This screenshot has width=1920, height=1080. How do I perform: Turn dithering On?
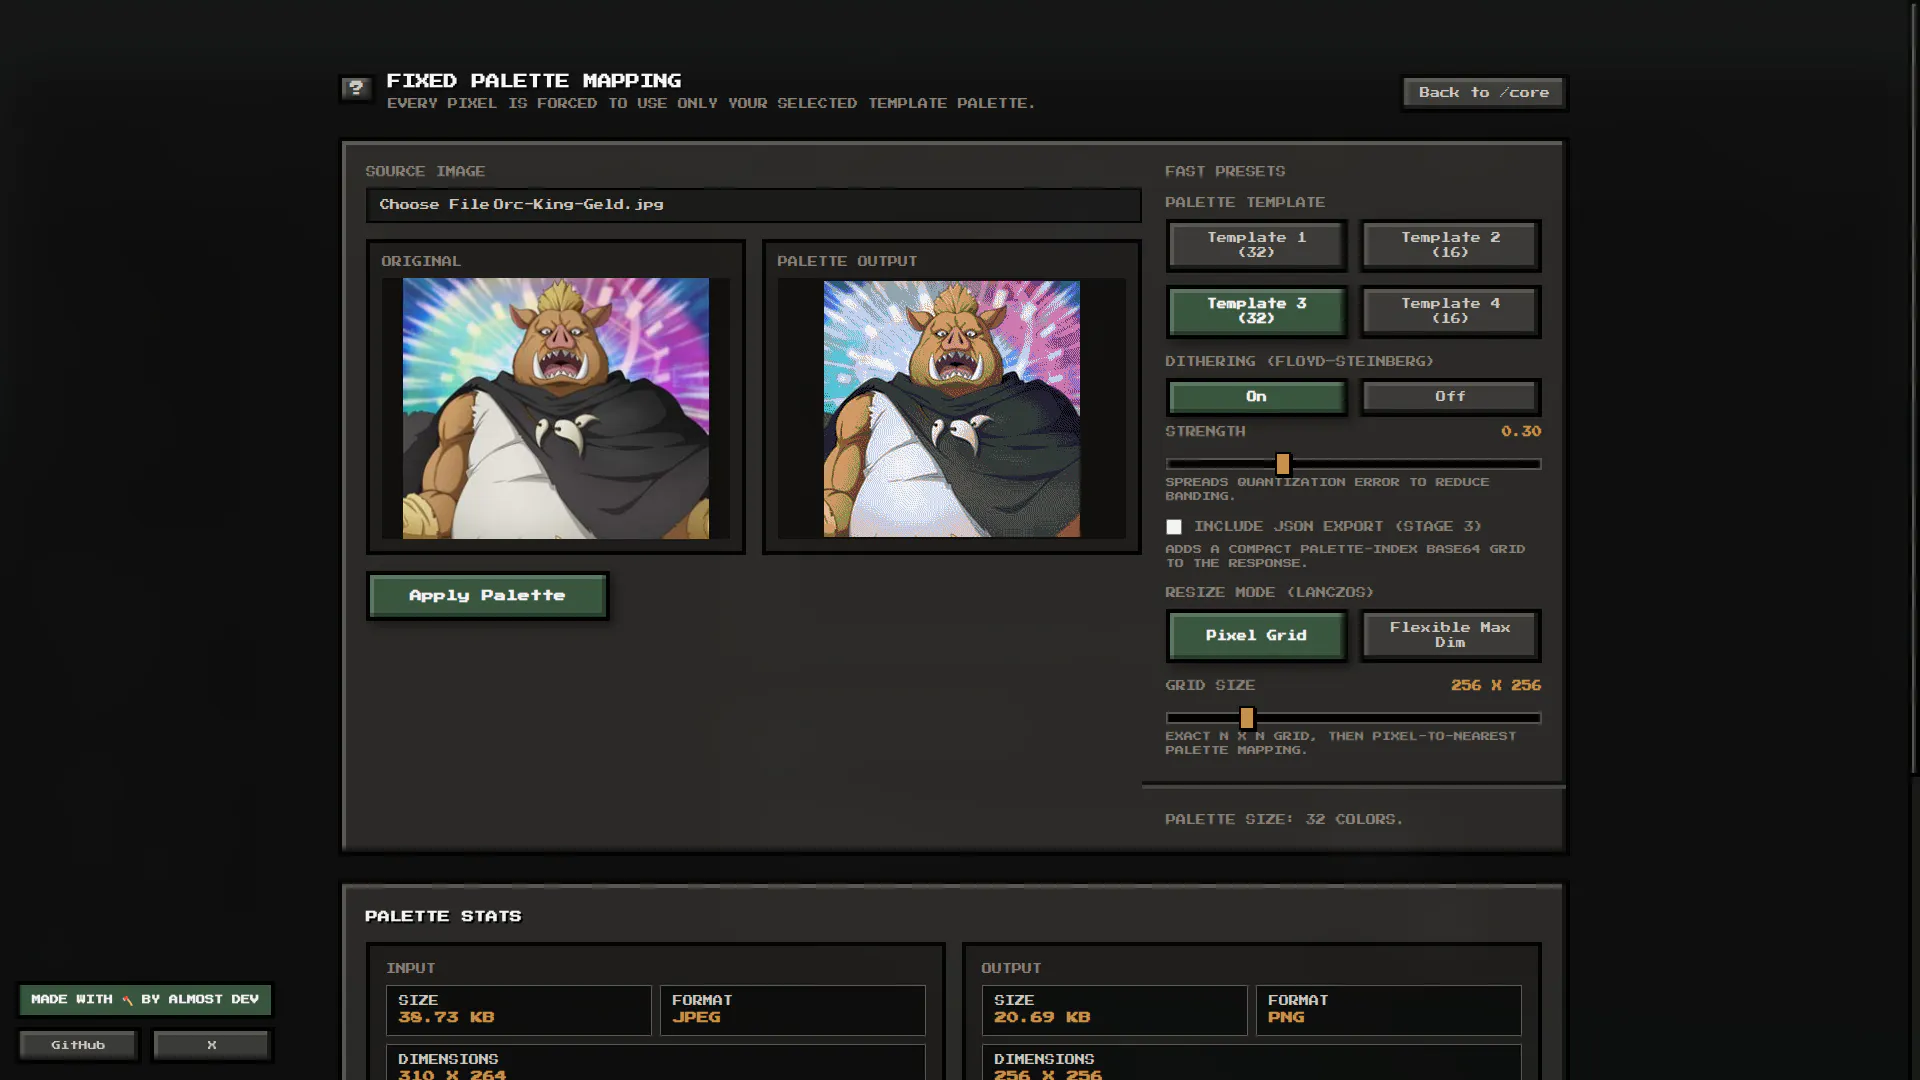(1256, 397)
